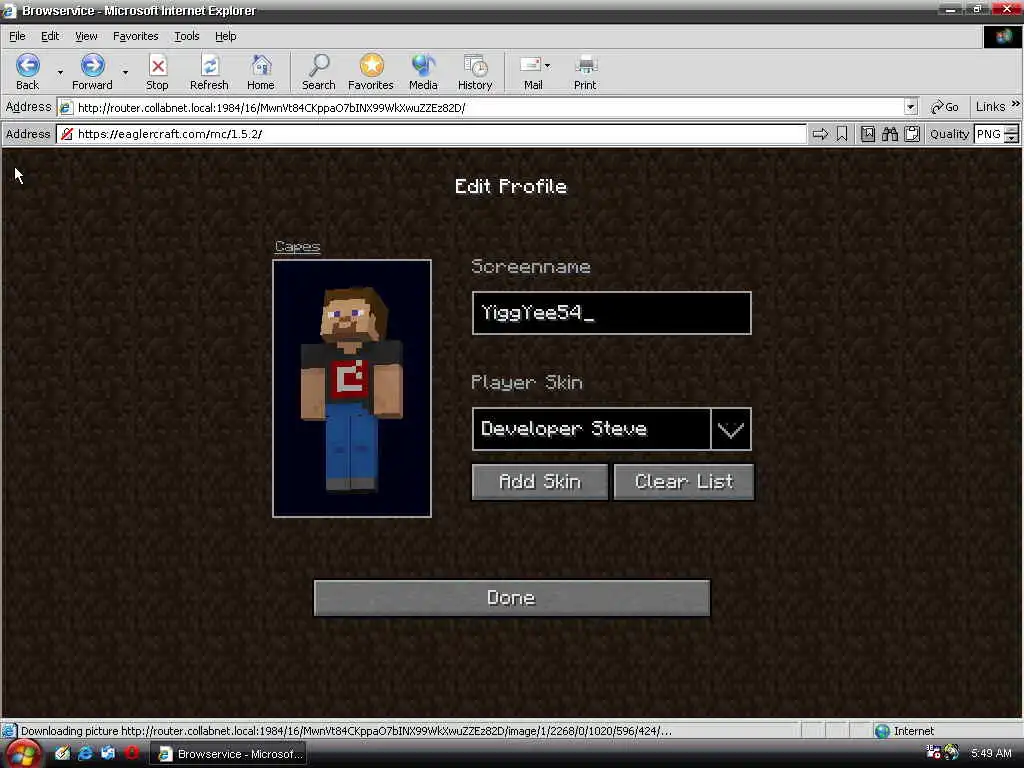1024x768 pixels.
Task: Focus the Screenname text field
Action: (612, 313)
